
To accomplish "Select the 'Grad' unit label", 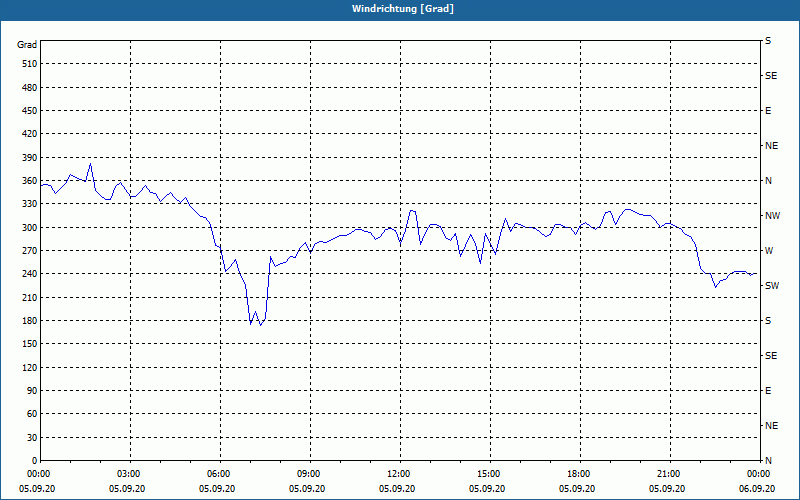I will coord(27,45).
